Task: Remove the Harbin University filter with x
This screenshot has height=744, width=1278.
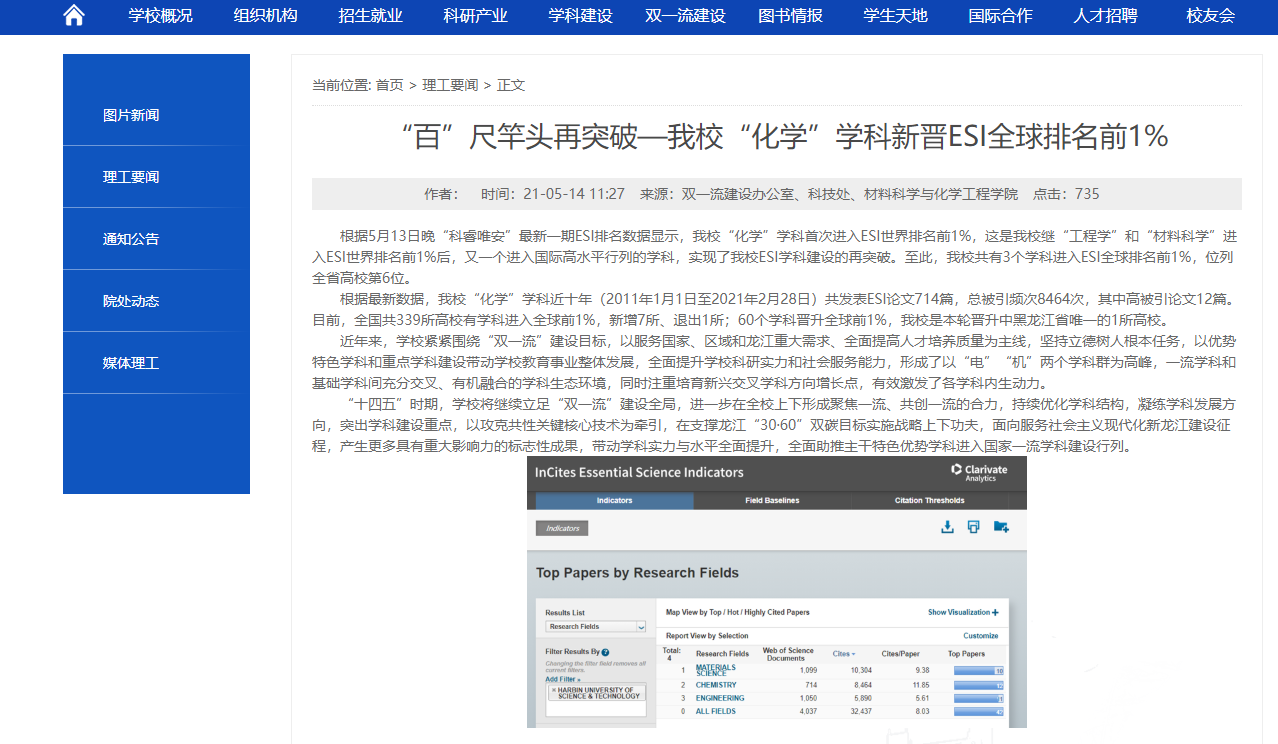Action: coord(552,690)
